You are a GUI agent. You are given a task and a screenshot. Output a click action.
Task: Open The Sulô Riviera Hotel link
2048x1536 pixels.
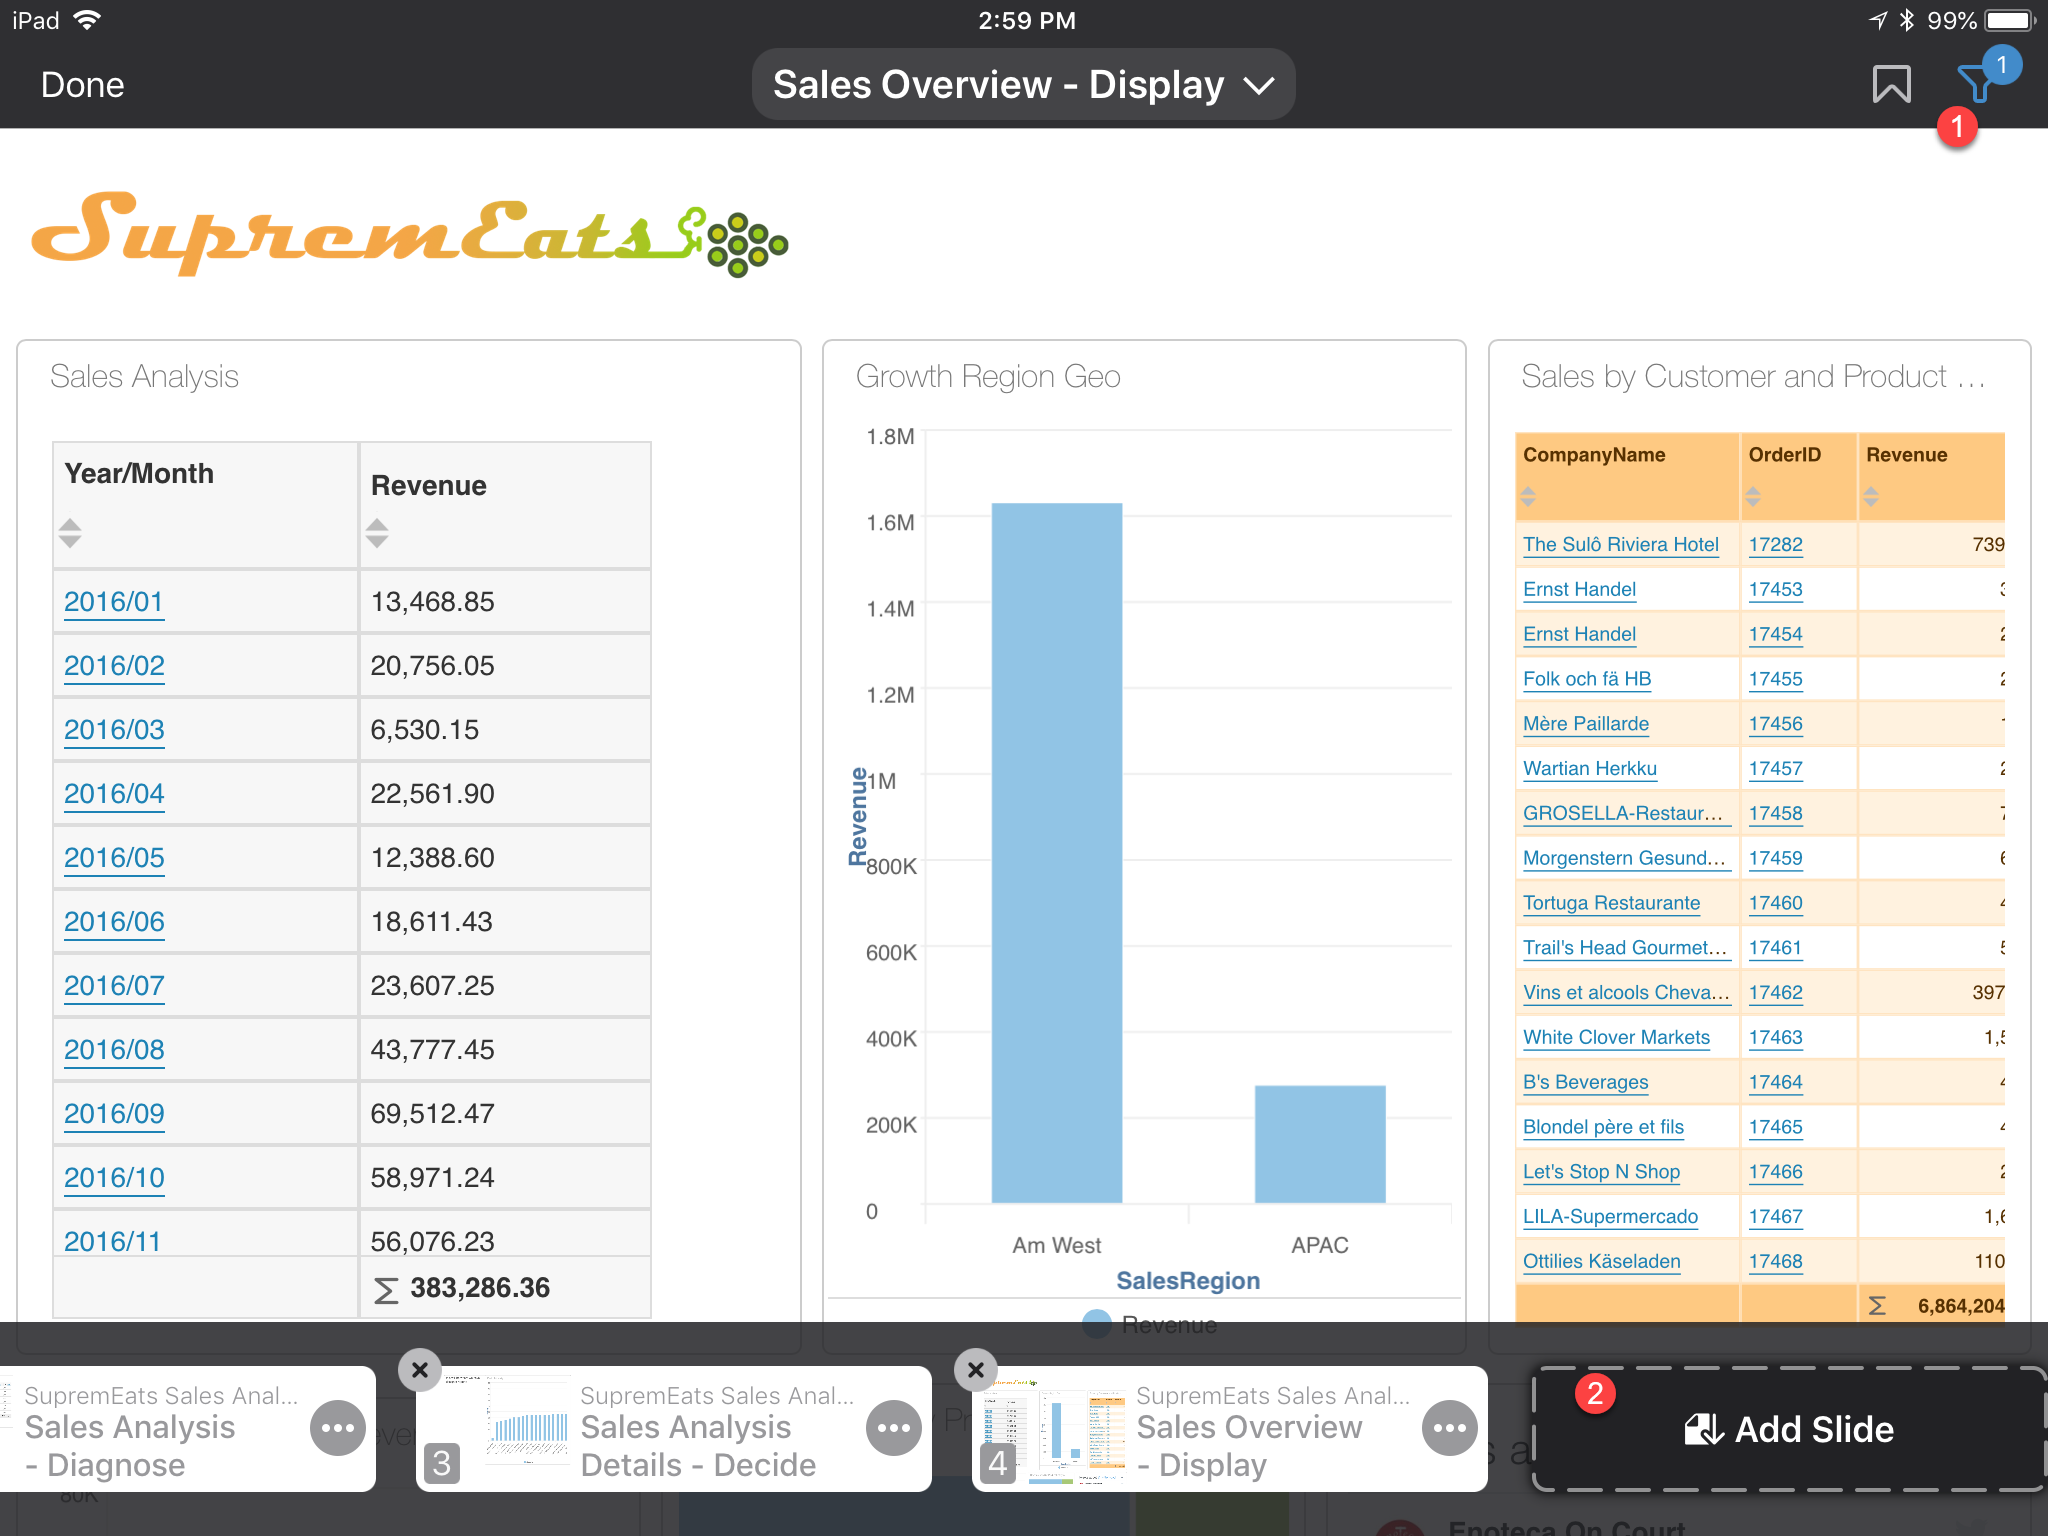(x=1620, y=545)
